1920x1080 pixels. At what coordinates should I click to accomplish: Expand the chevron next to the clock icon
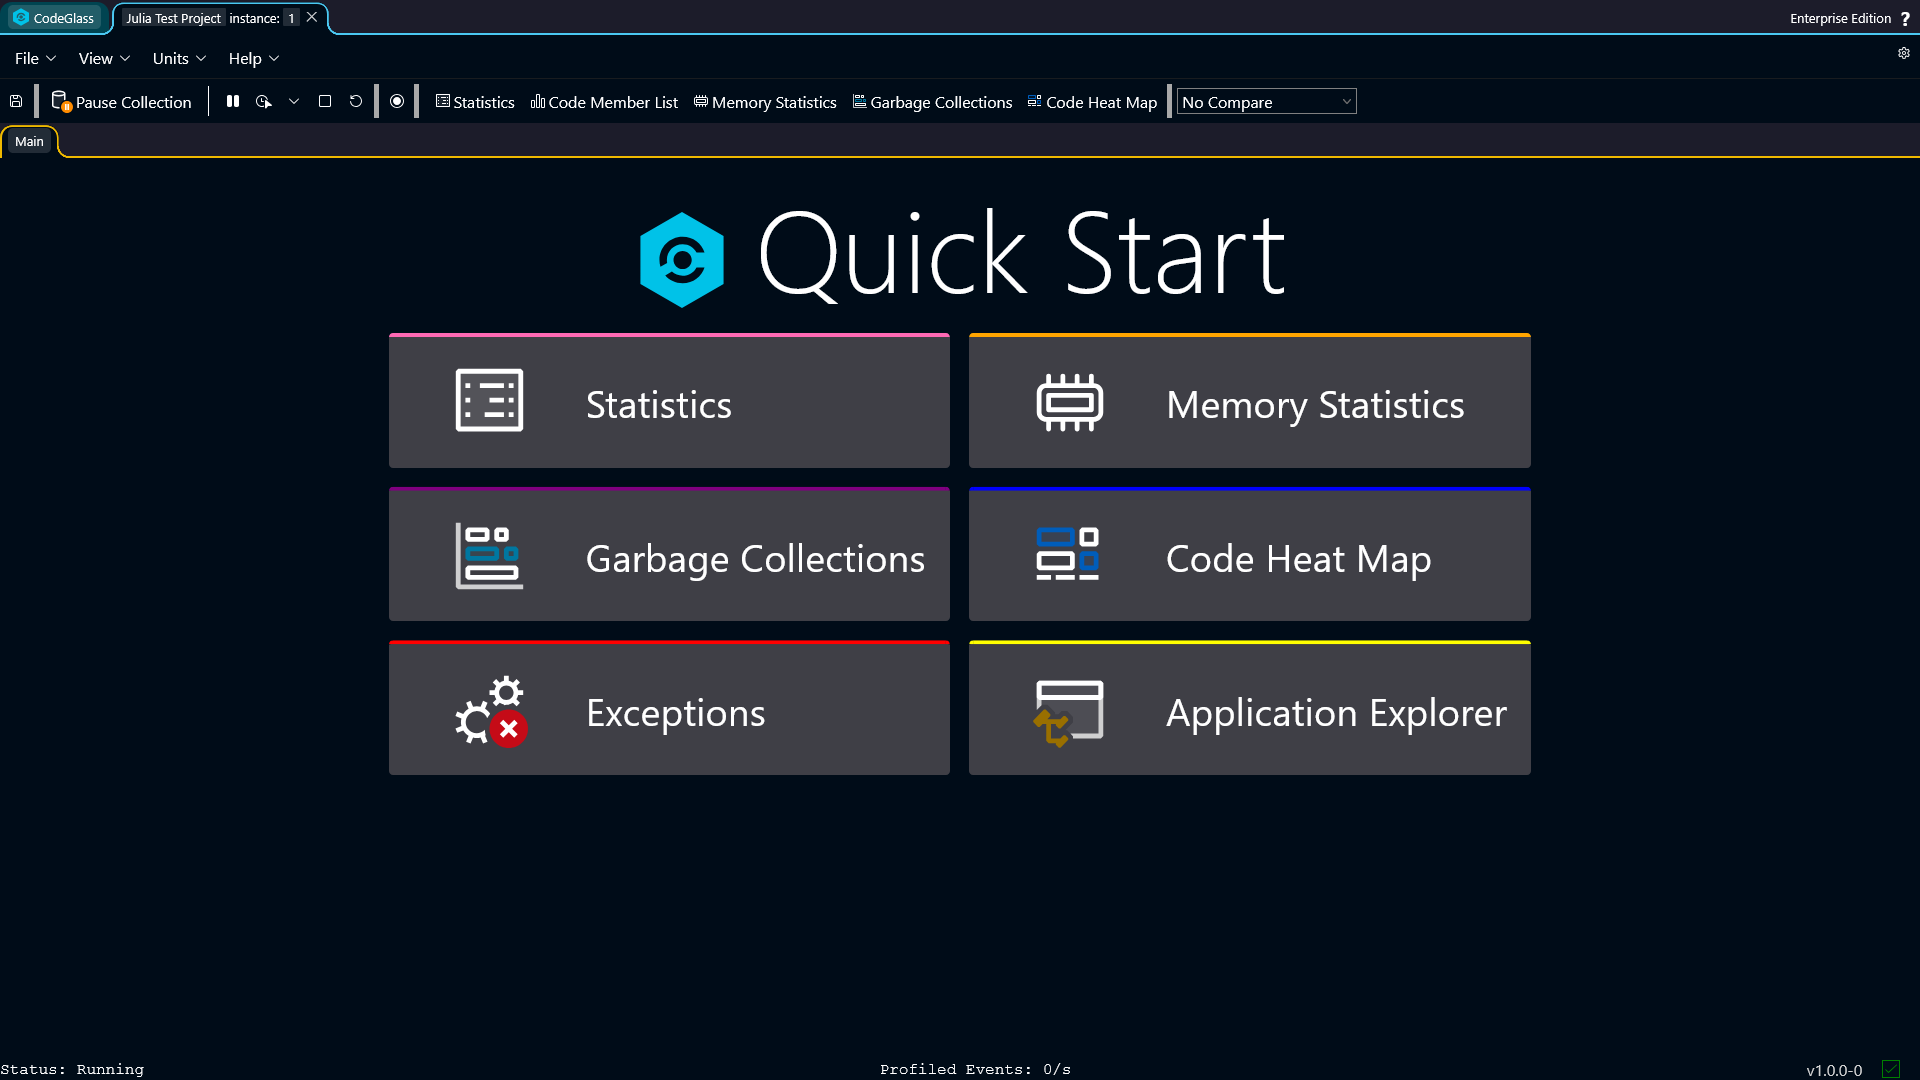click(294, 101)
